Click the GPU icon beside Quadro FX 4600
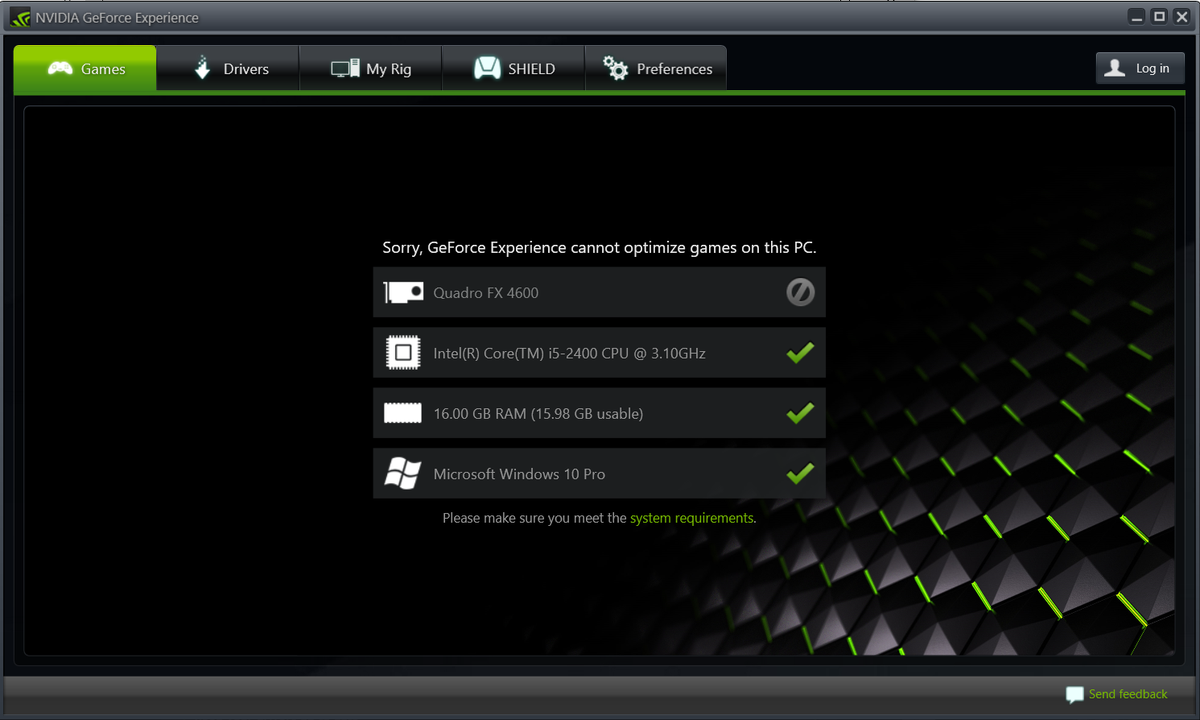 (x=402, y=292)
